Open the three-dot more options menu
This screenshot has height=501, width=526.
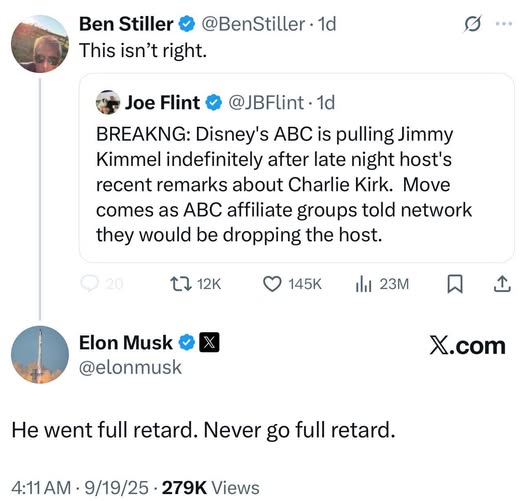504,24
